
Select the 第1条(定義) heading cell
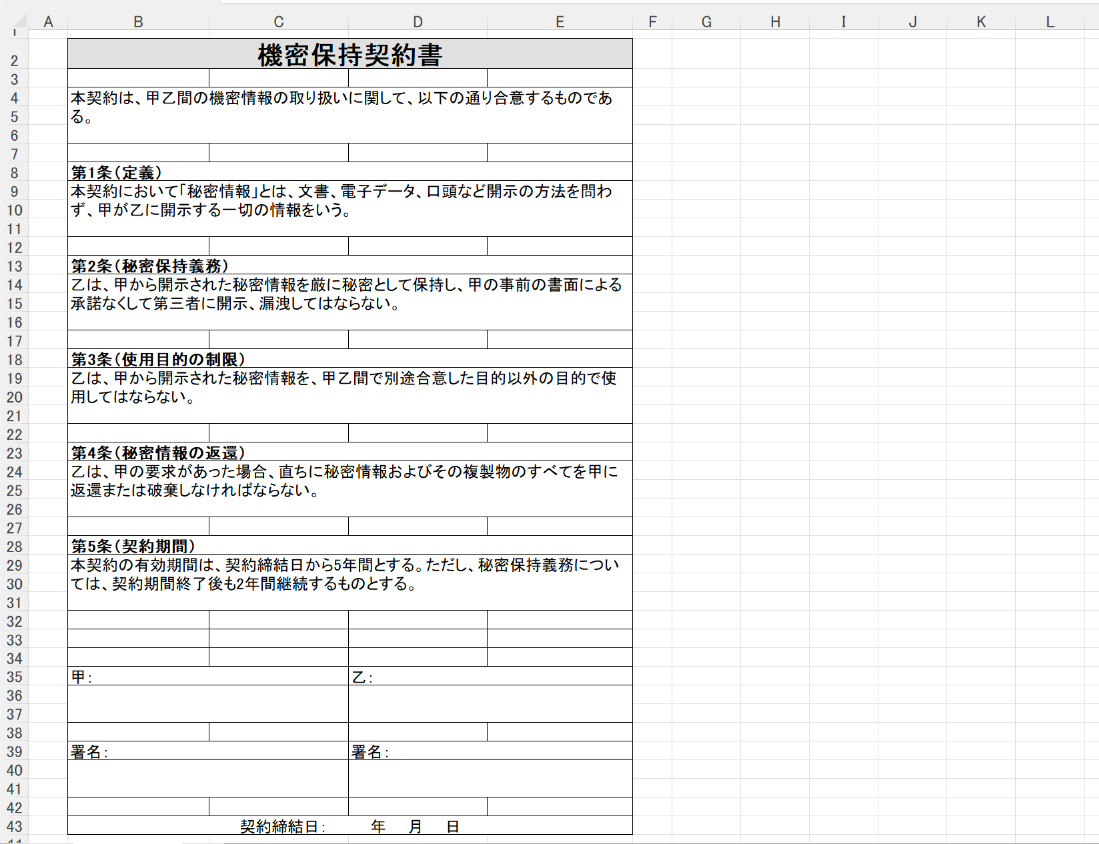pos(350,172)
